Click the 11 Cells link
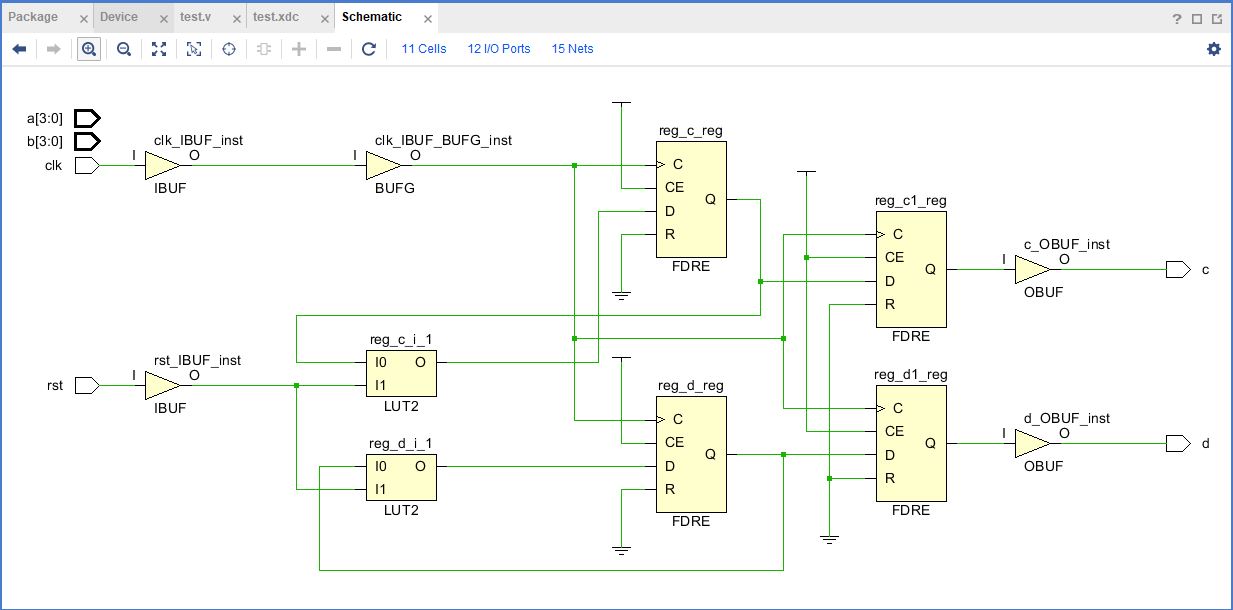Screen dimensions: 1233x610 coord(423,48)
